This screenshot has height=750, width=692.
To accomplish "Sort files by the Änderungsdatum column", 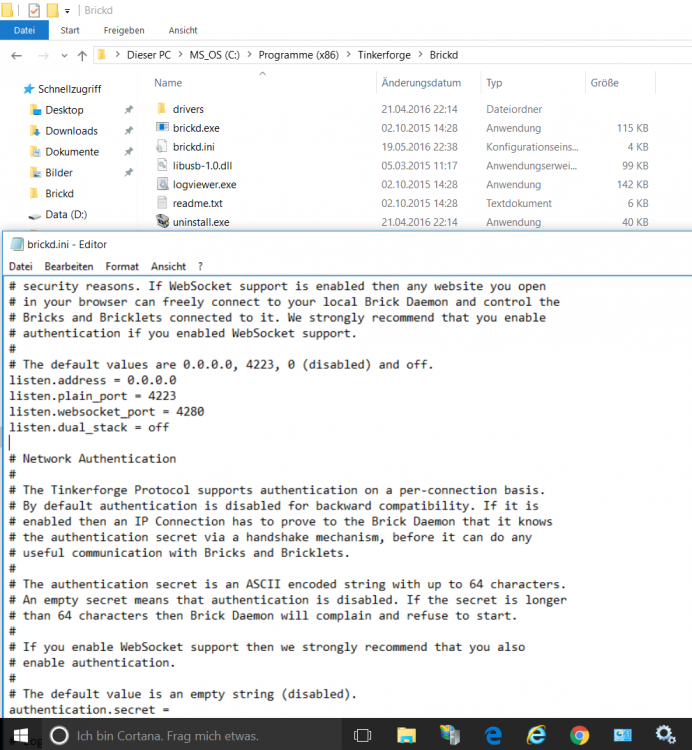I will pos(421,83).
